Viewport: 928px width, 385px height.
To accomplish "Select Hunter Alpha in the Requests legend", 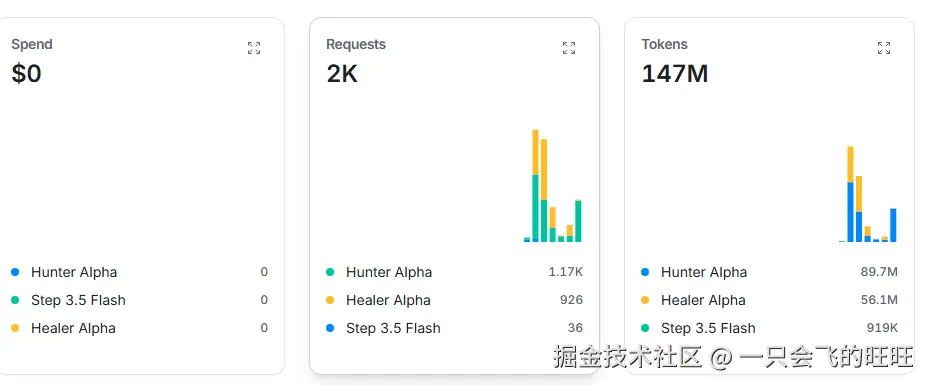I will [389, 273].
